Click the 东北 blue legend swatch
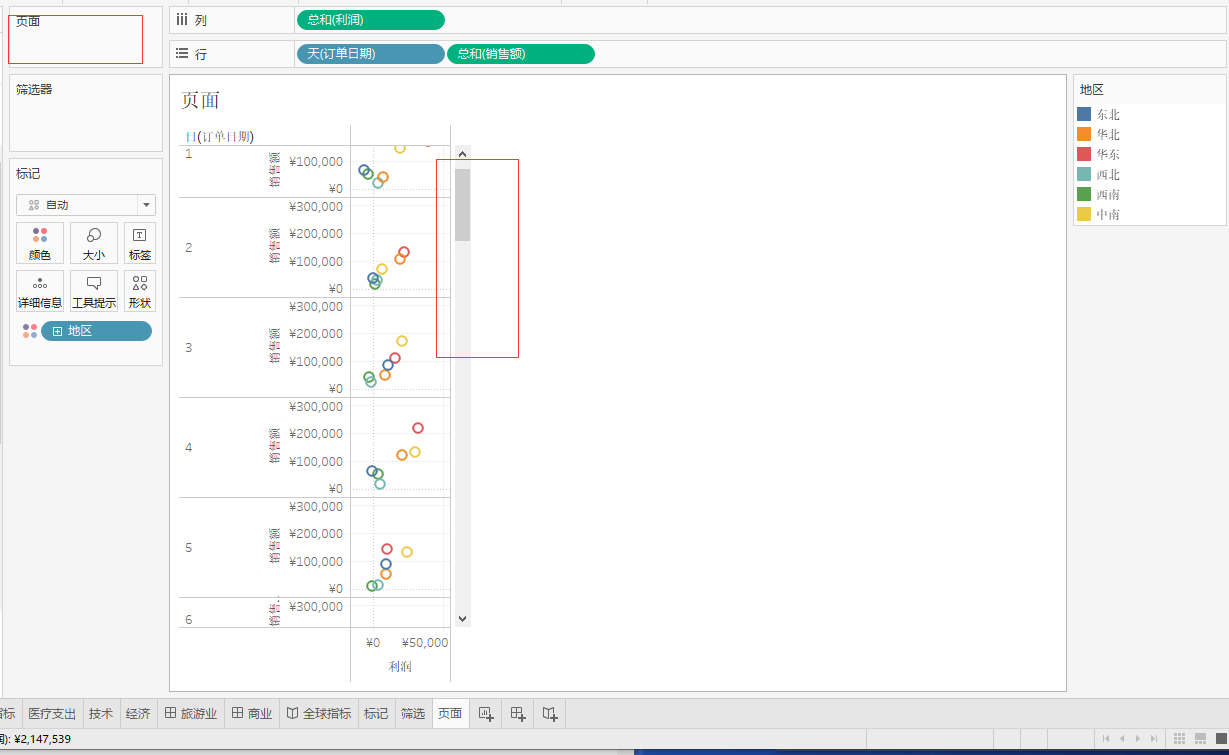 [x=1084, y=114]
